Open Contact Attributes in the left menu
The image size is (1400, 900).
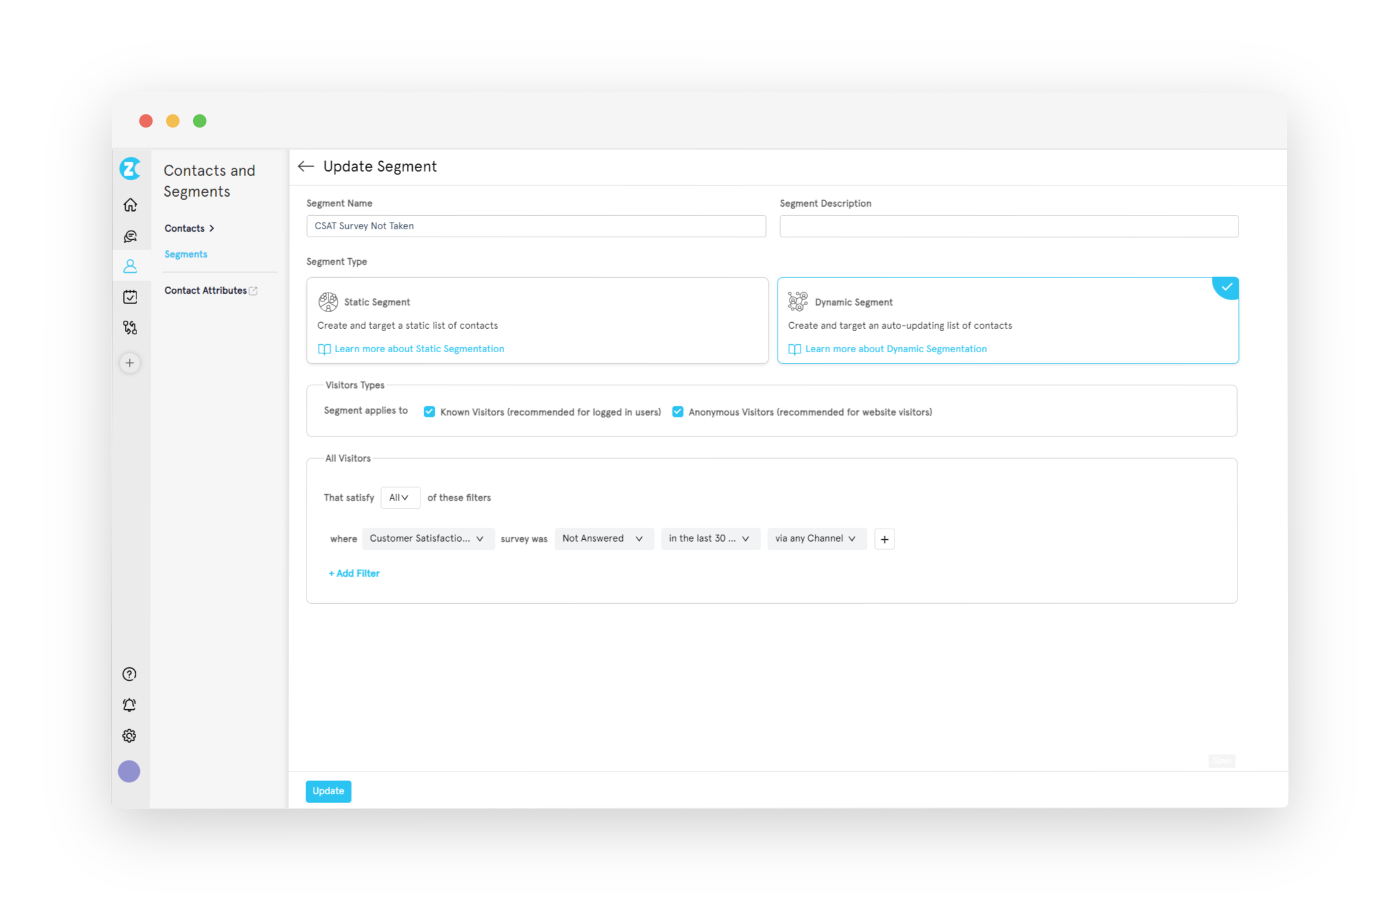click(211, 291)
